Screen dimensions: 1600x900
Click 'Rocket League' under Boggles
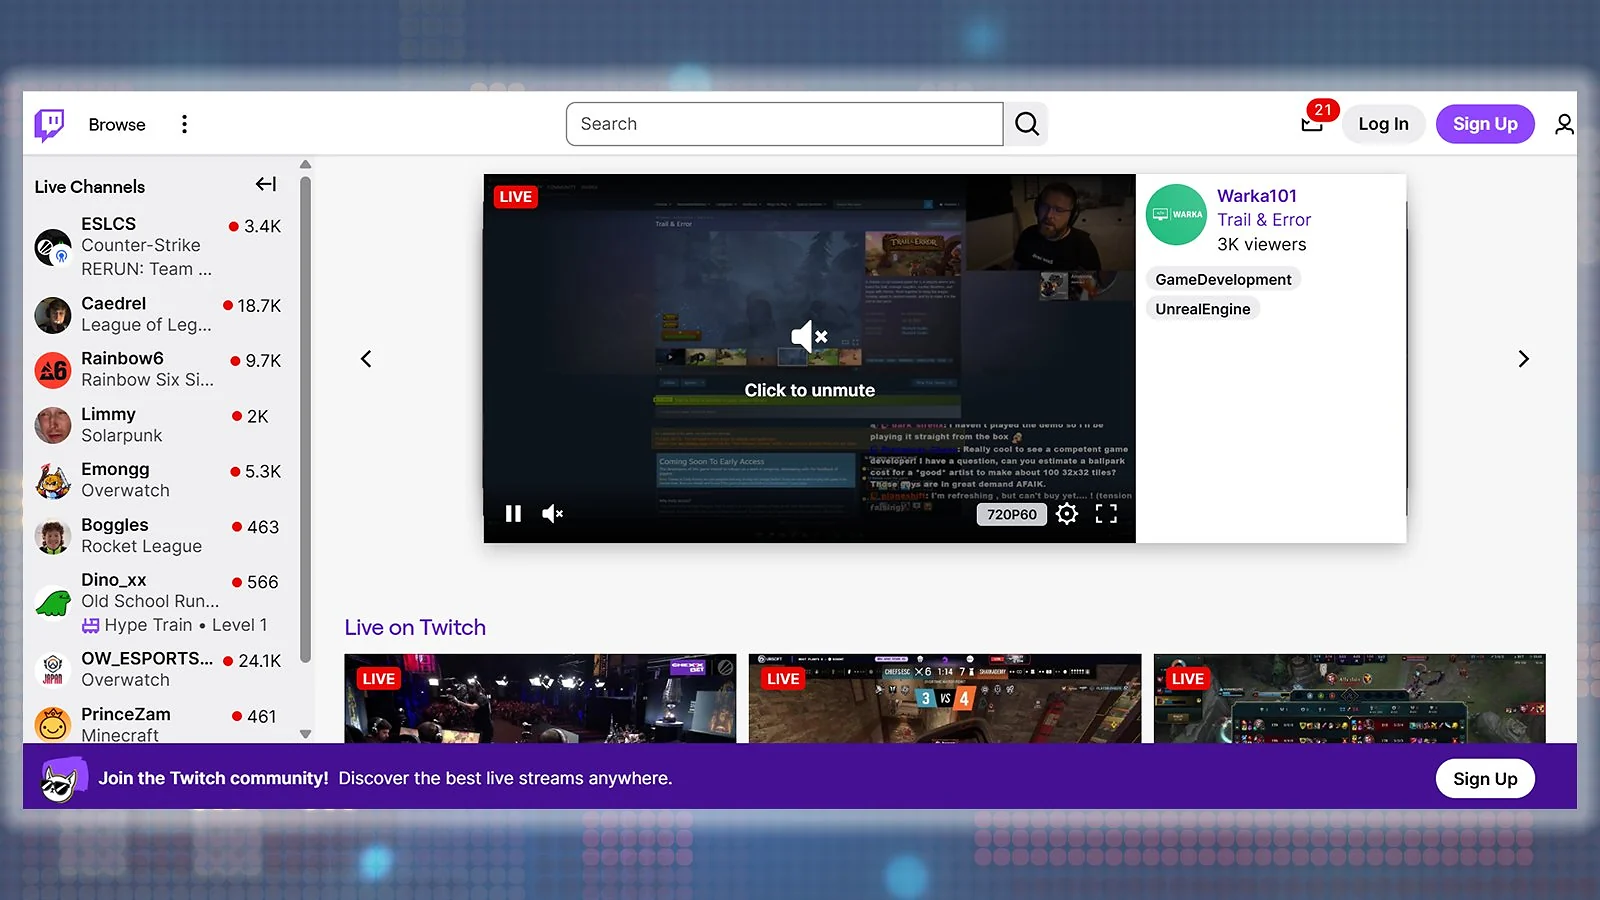(x=141, y=546)
